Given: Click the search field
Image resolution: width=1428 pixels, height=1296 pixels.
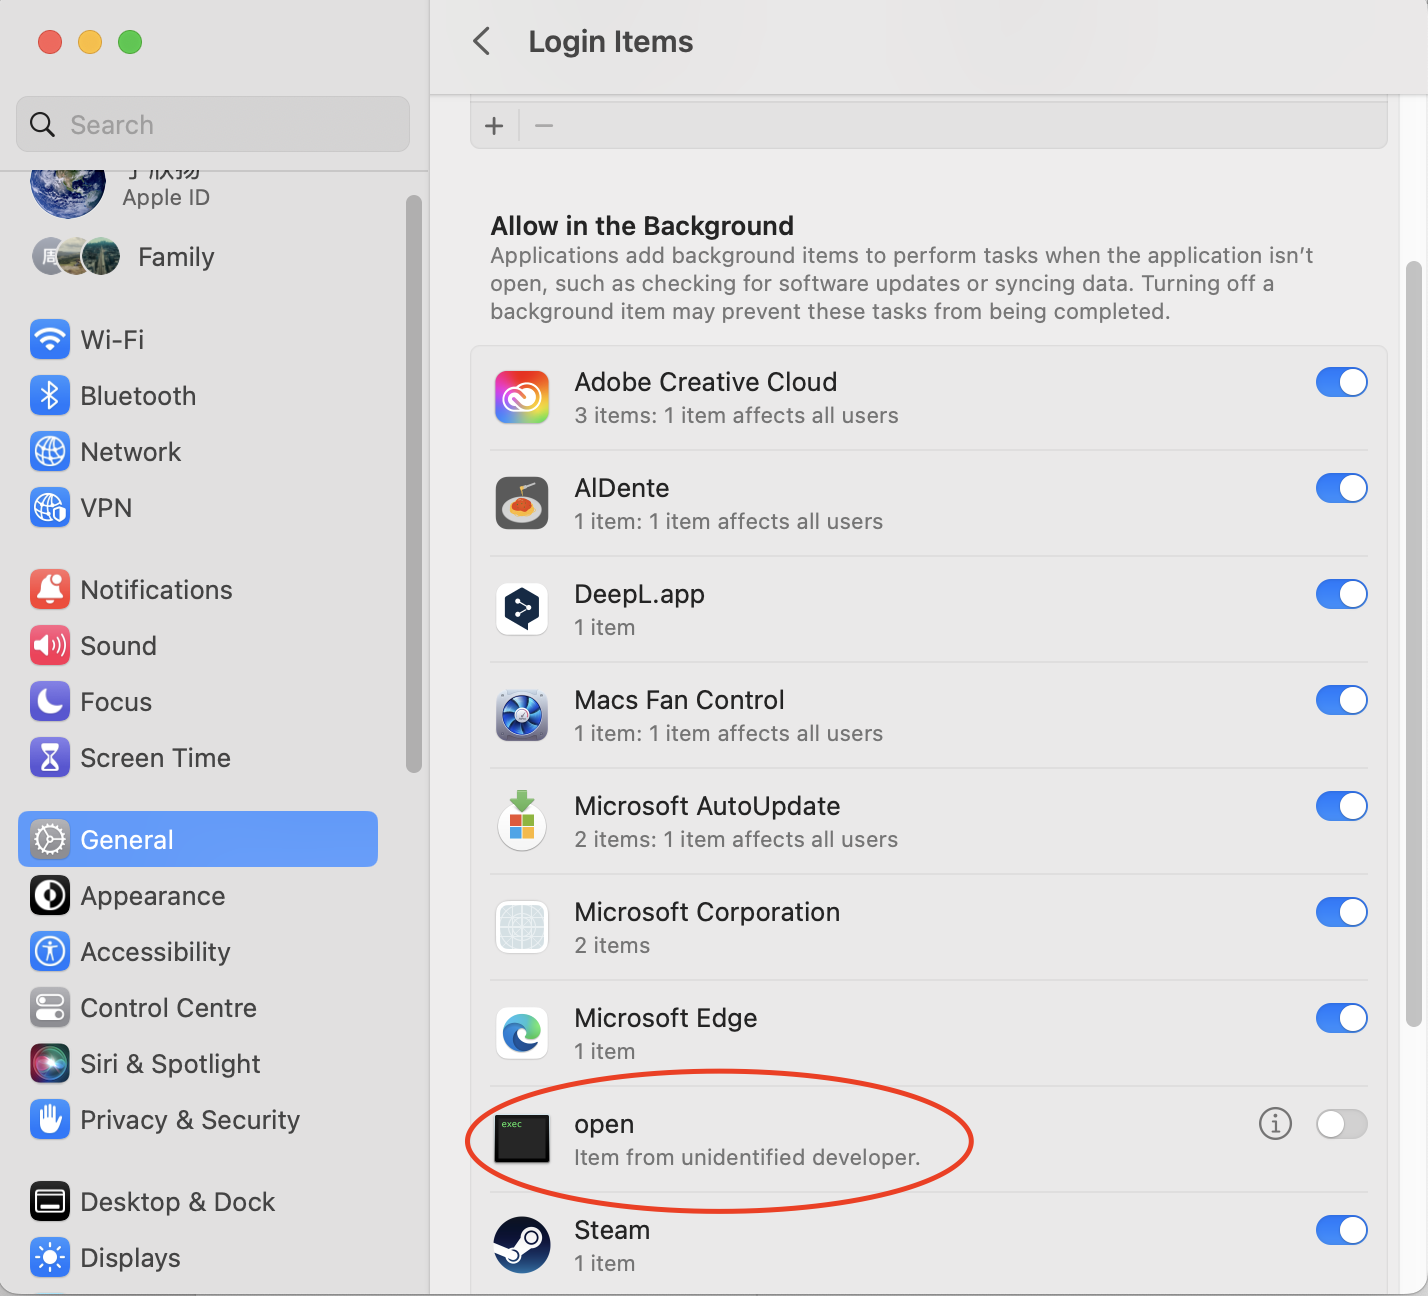Looking at the screenshot, I should pos(212,124).
